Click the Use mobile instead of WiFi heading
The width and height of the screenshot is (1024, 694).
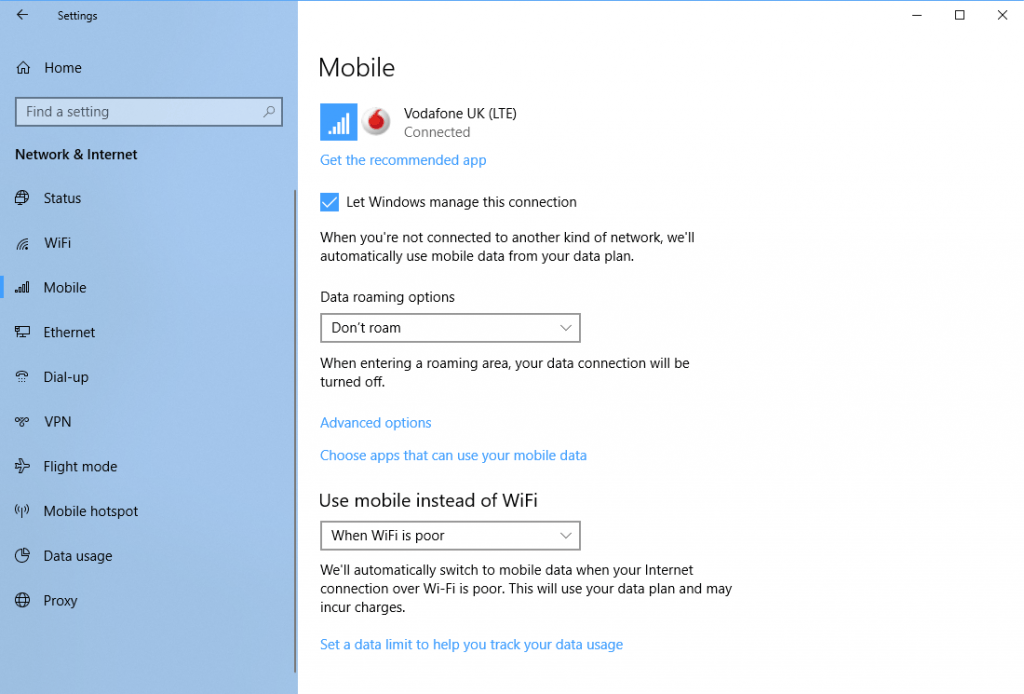coord(428,500)
